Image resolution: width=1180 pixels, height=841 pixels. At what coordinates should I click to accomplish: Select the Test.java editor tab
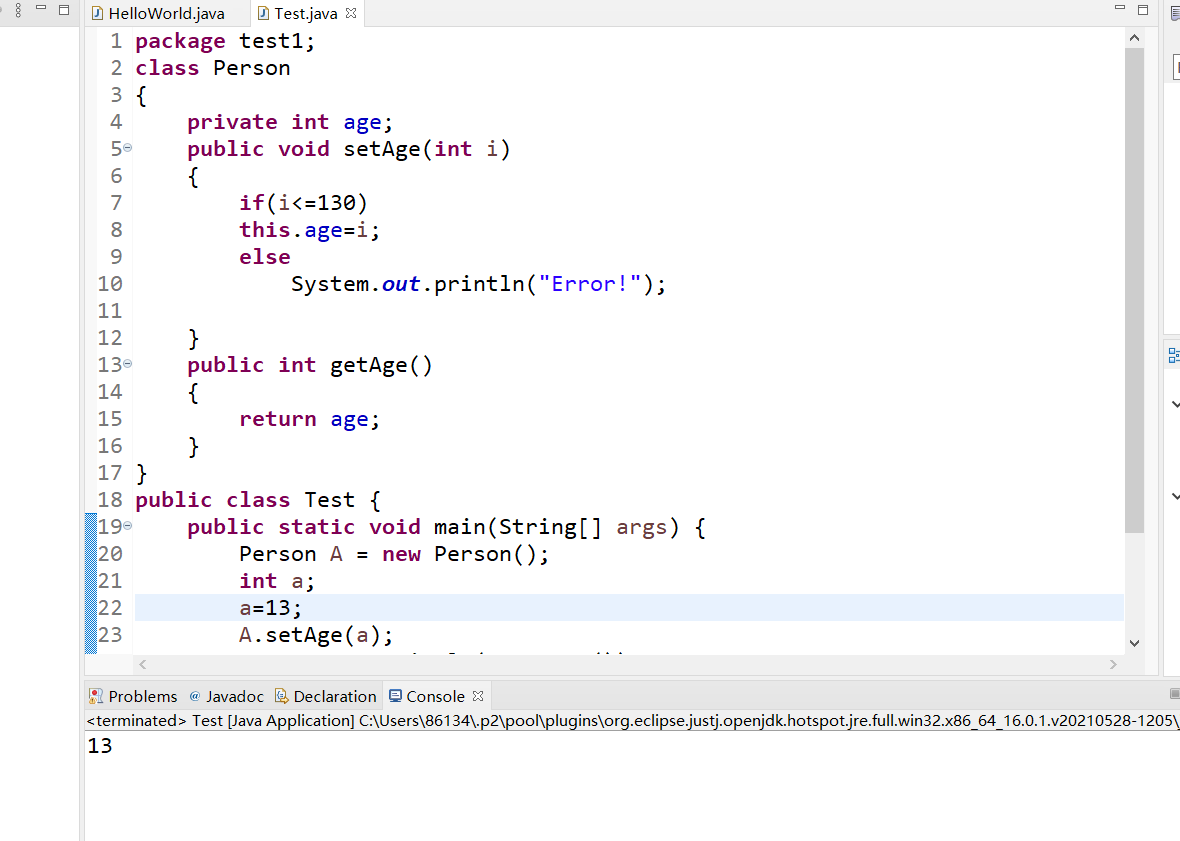tap(306, 14)
